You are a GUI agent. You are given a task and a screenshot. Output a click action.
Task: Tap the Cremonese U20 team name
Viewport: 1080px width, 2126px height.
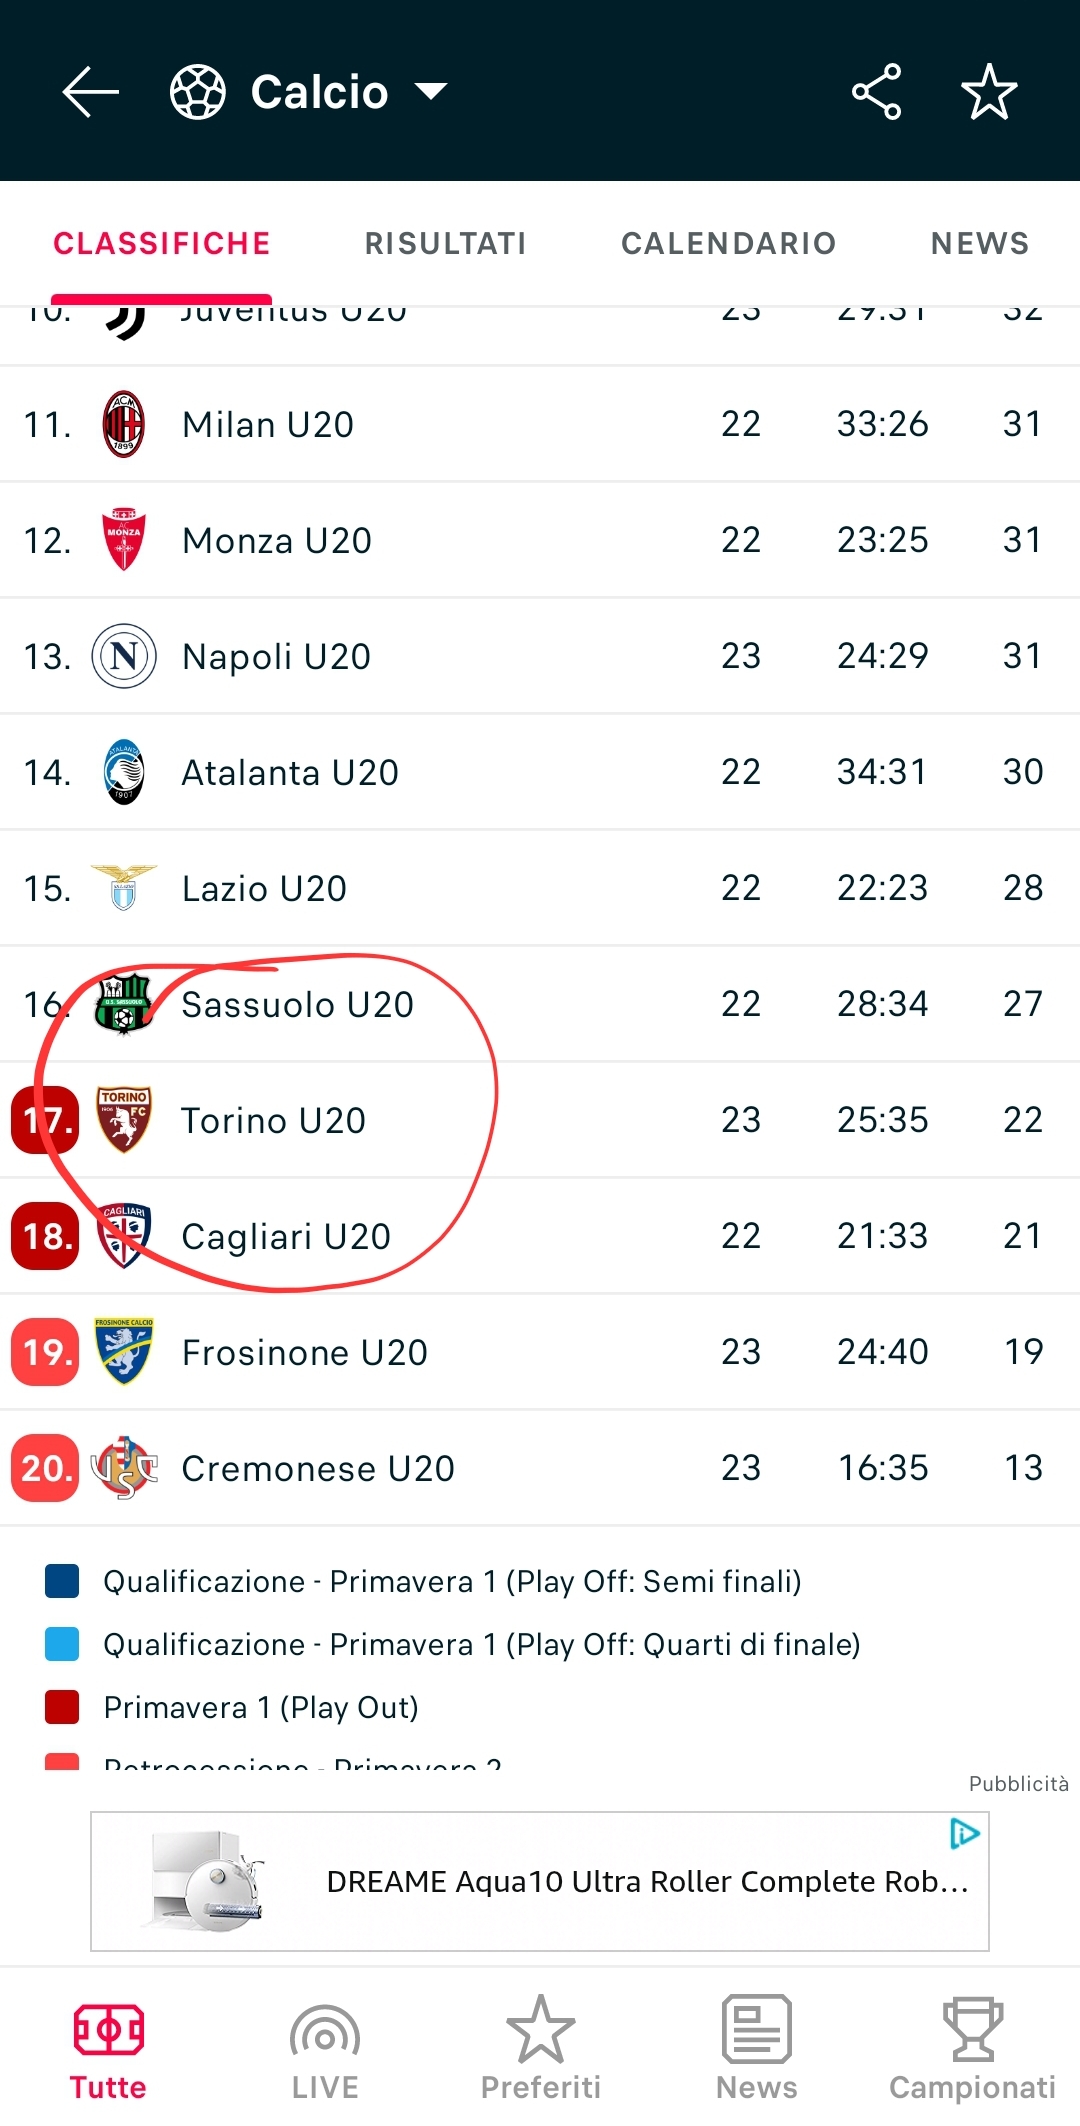click(x=318, y=1468)
